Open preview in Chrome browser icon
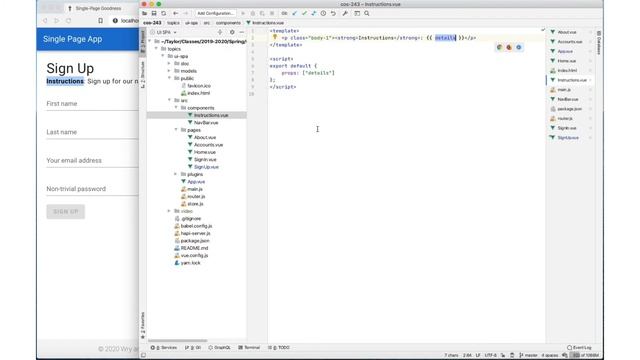Screen dimensions: 640x360 [499, 47]
